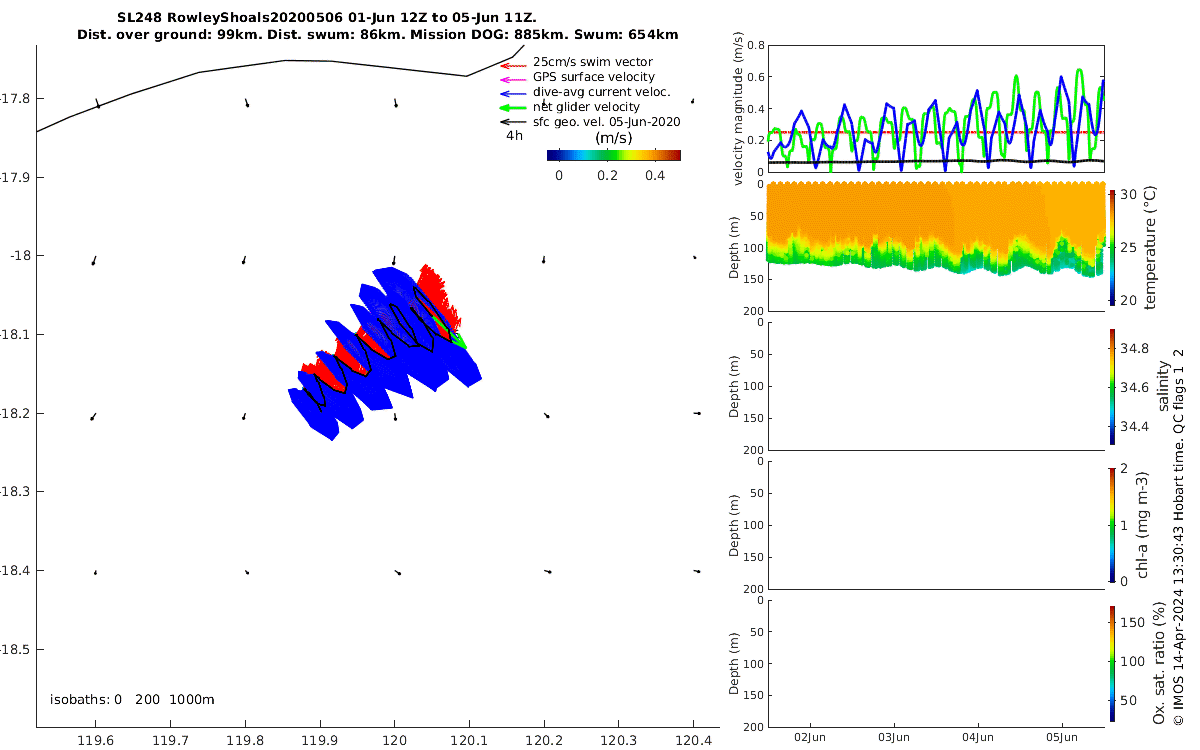Click the '-18.2' latitude tick label
Screen dimensions: 1200x750
click(14, 413)
